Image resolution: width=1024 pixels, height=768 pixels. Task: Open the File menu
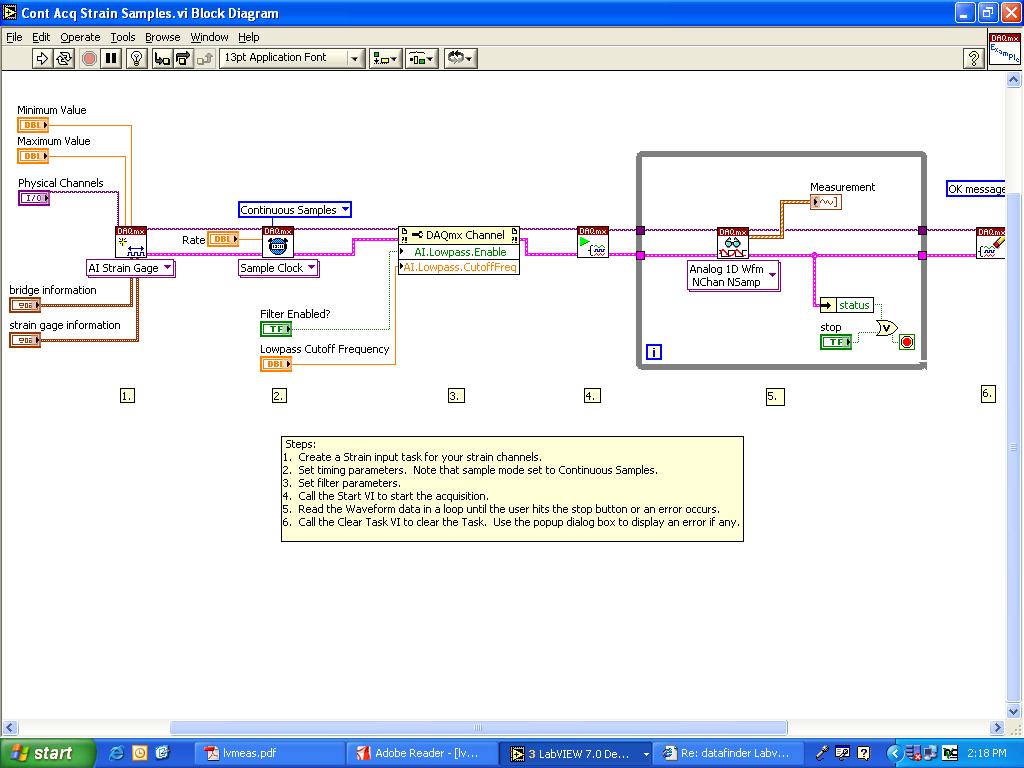click(x=14, y=37)
